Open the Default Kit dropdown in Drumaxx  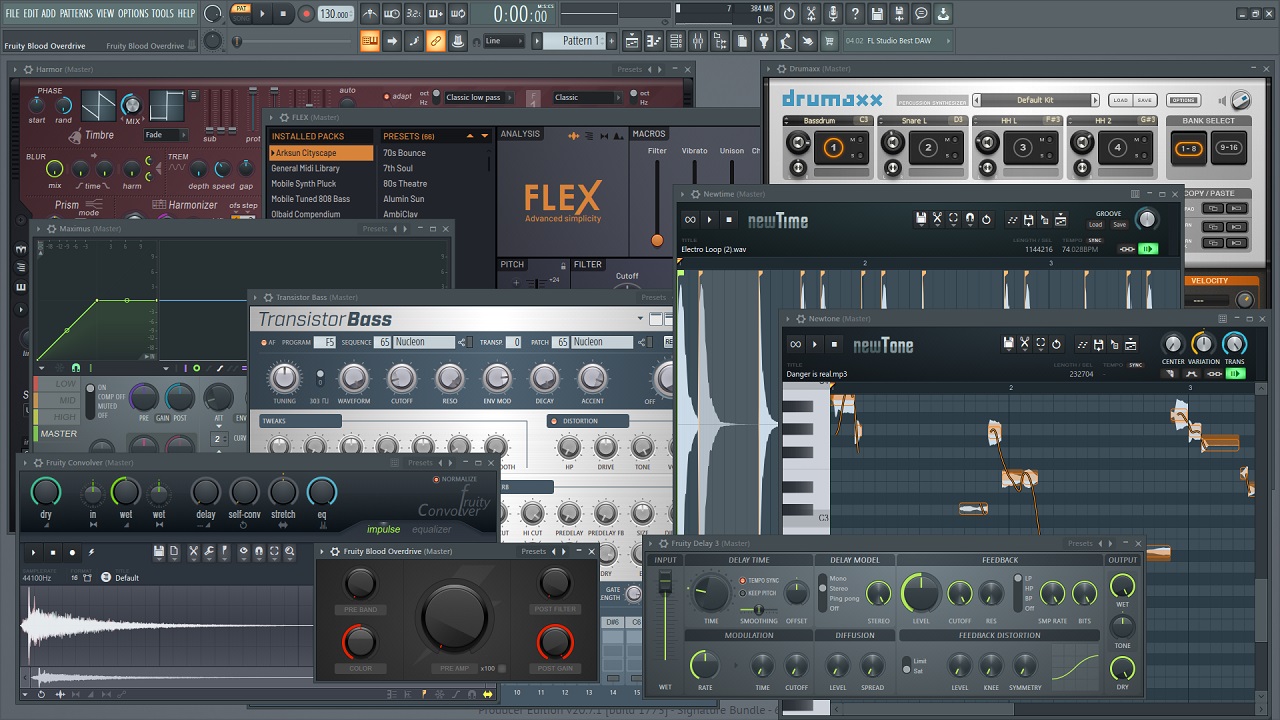tap(1036, 100)
